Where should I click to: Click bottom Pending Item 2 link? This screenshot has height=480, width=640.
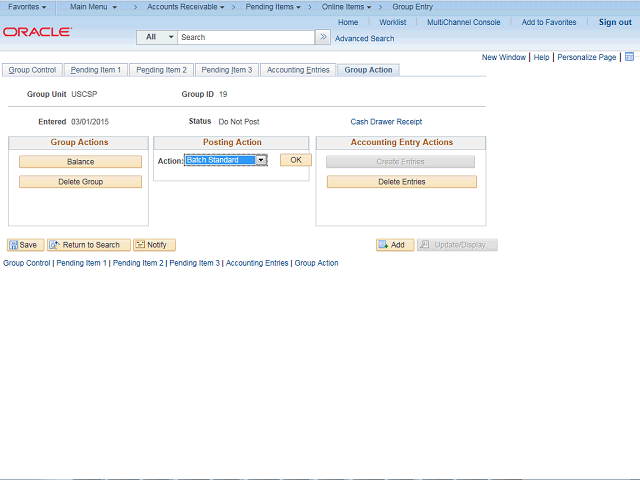click(x=138, y=263)
